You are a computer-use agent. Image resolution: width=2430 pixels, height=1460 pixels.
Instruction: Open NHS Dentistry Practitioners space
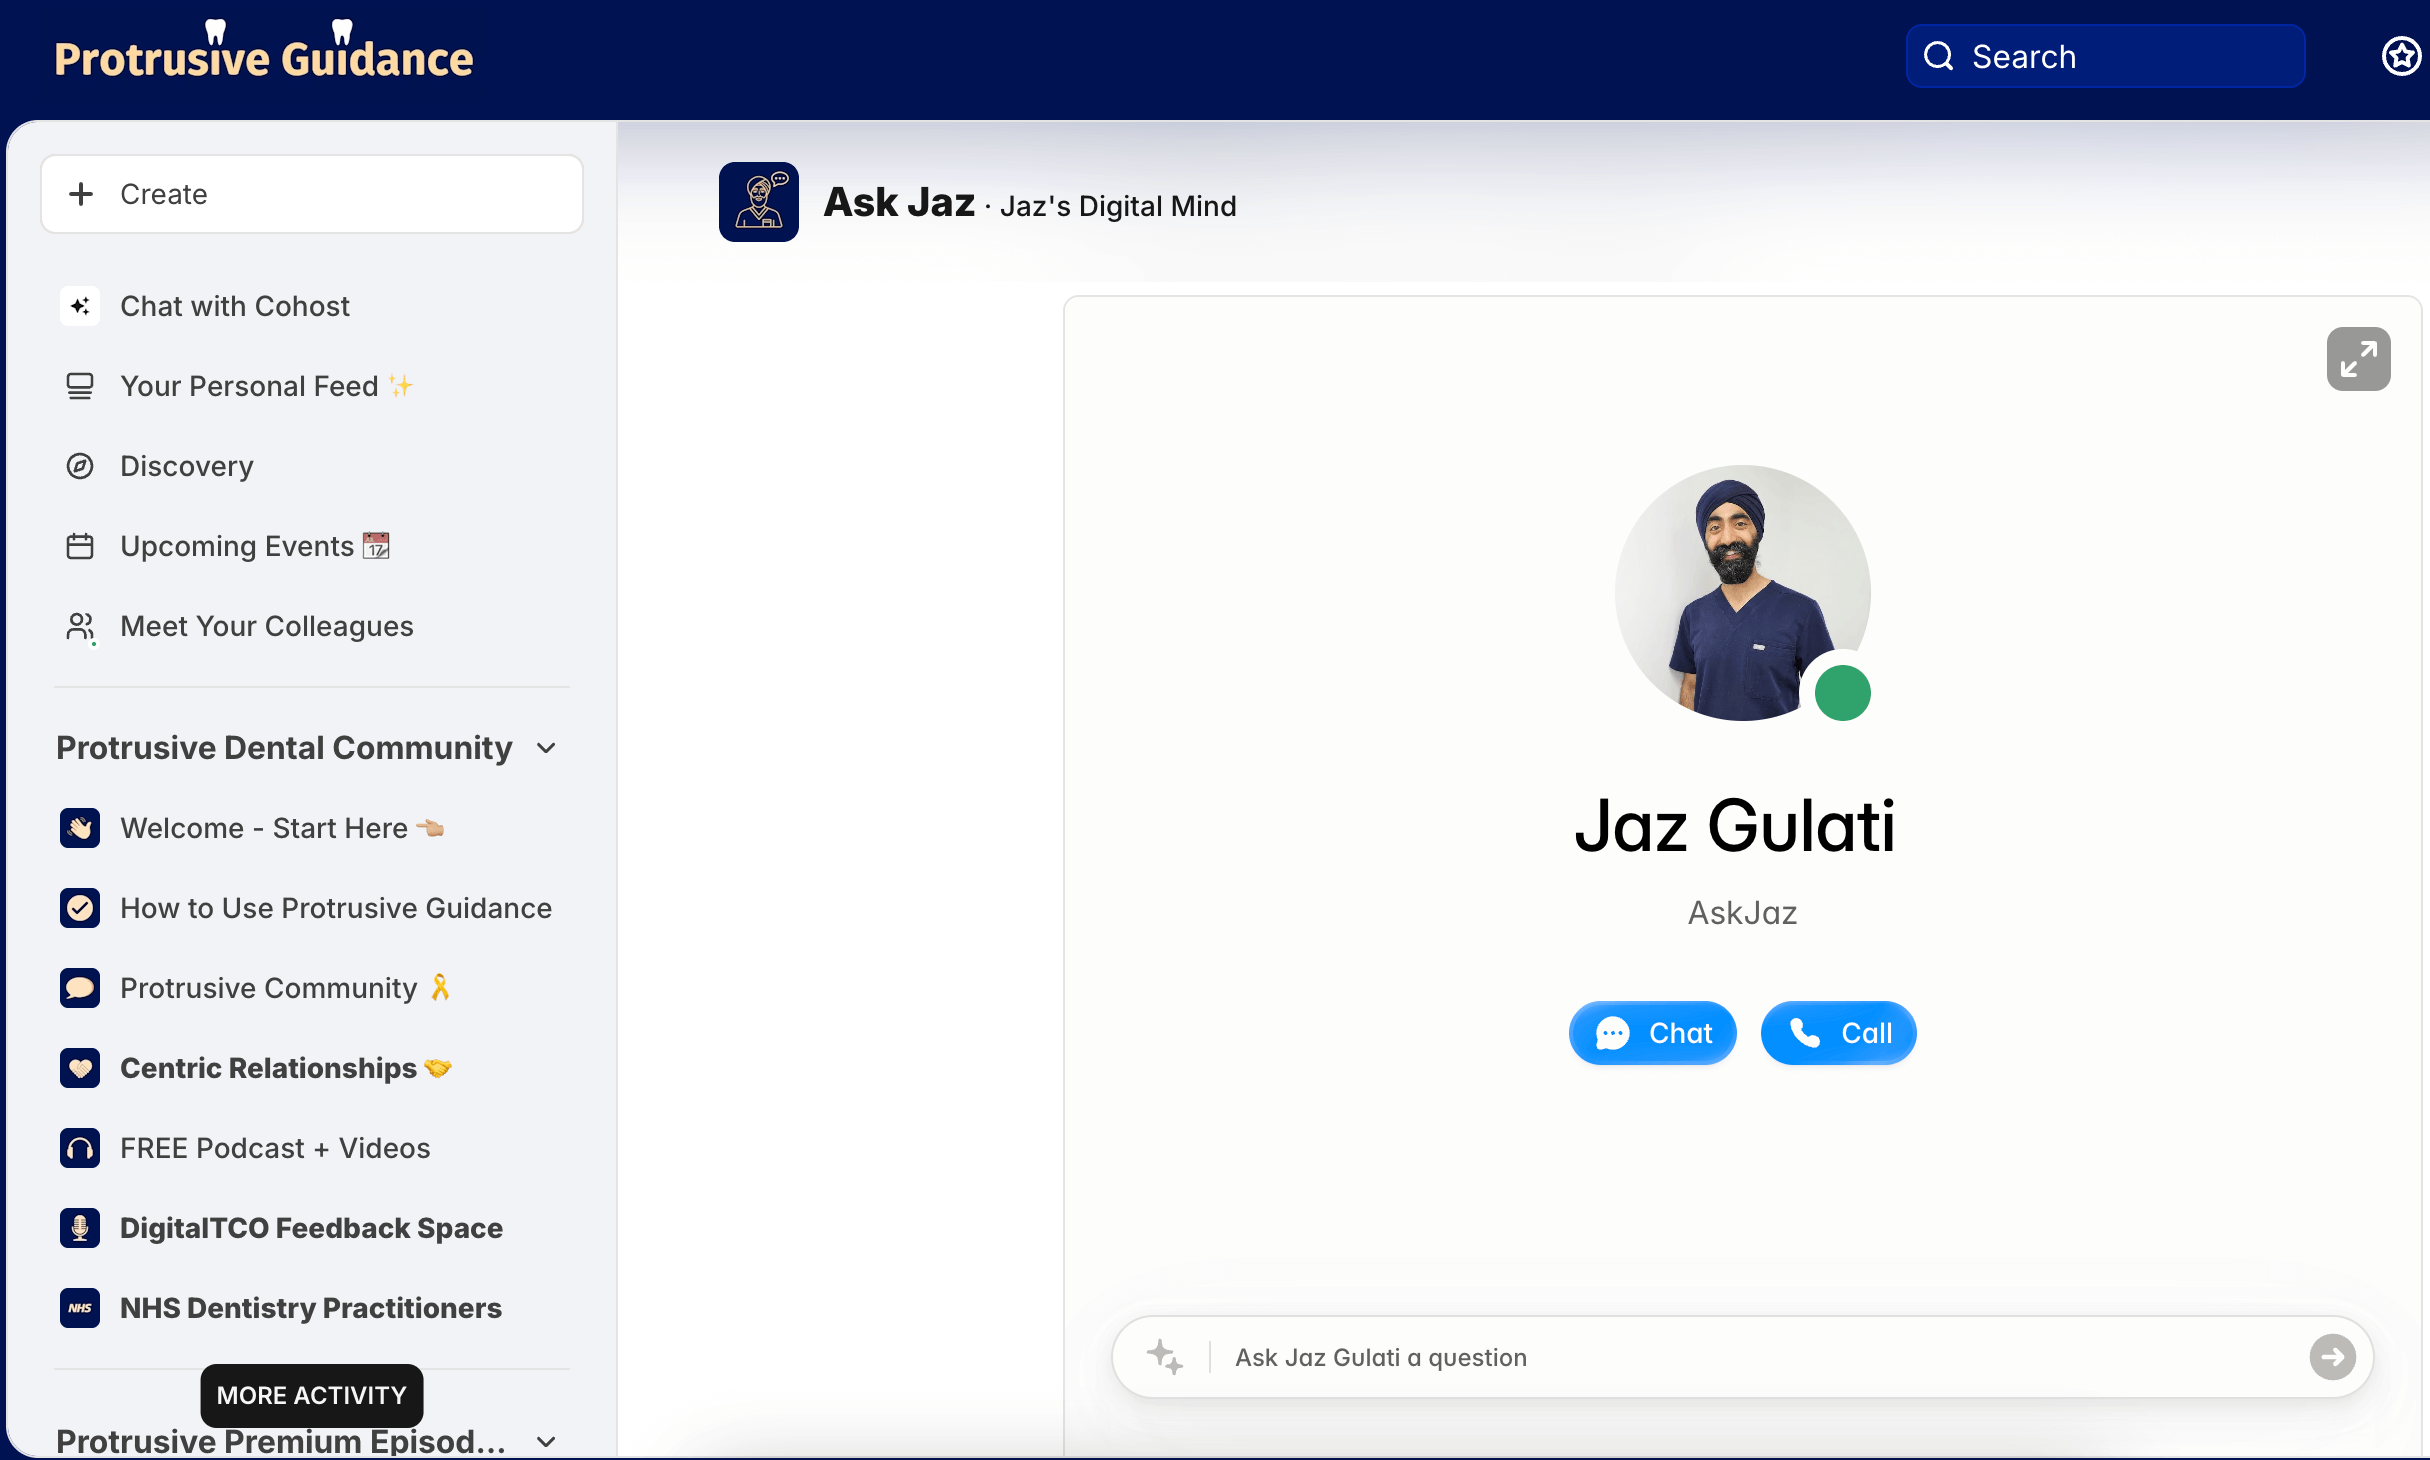click(x=310, y=1308)
